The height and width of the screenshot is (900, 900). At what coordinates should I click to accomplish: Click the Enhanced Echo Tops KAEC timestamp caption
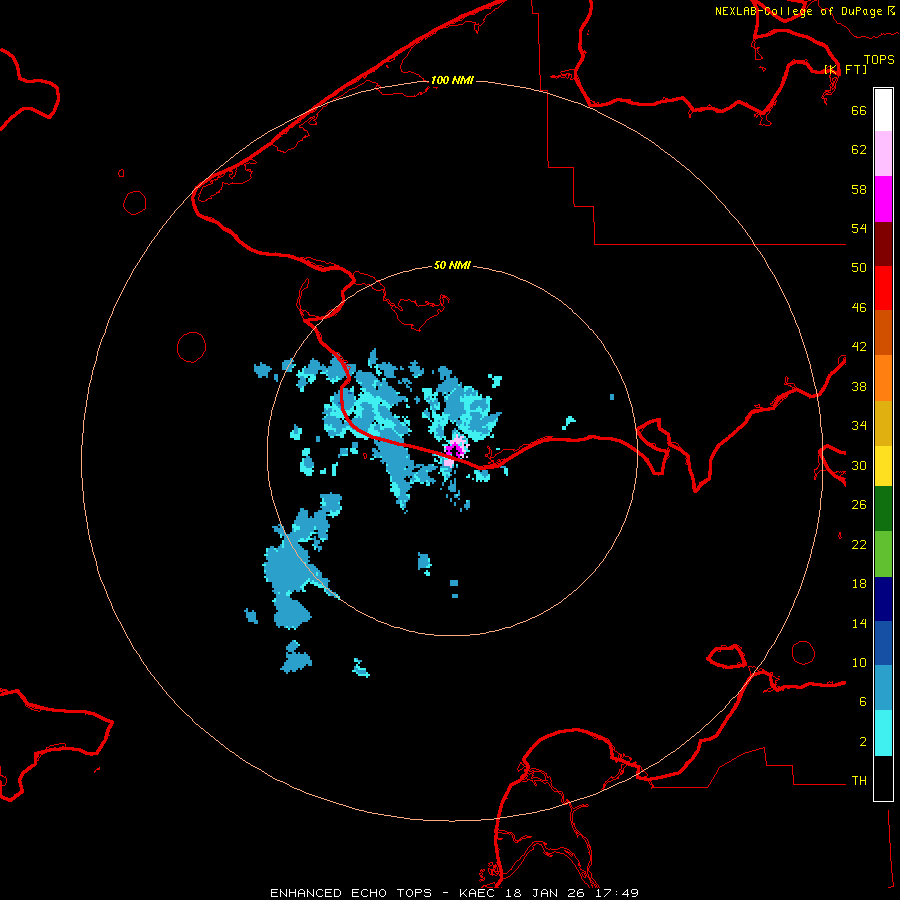(454, 893)
